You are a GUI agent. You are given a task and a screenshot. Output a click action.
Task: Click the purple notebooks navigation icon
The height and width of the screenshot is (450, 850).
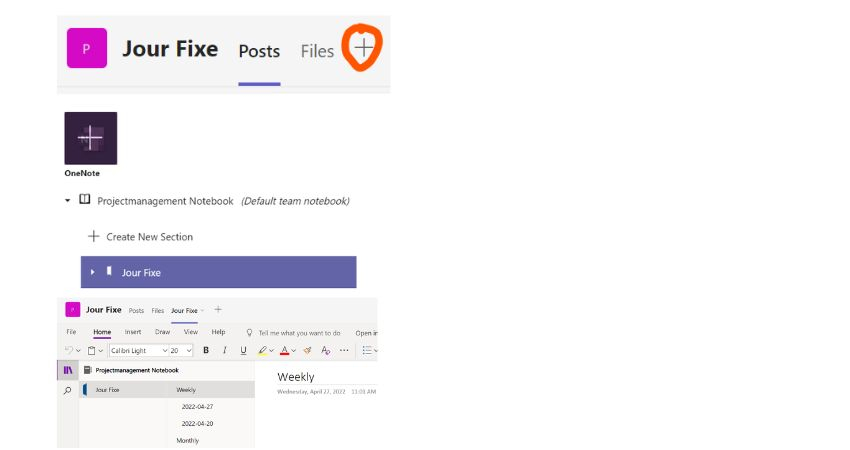(x=68, y=370)
